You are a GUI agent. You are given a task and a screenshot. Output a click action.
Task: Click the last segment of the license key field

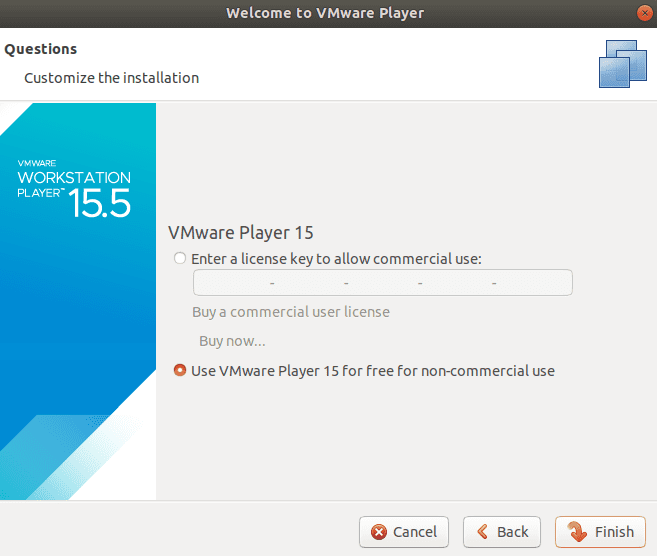pyautogui.click(x=533, y=283)
